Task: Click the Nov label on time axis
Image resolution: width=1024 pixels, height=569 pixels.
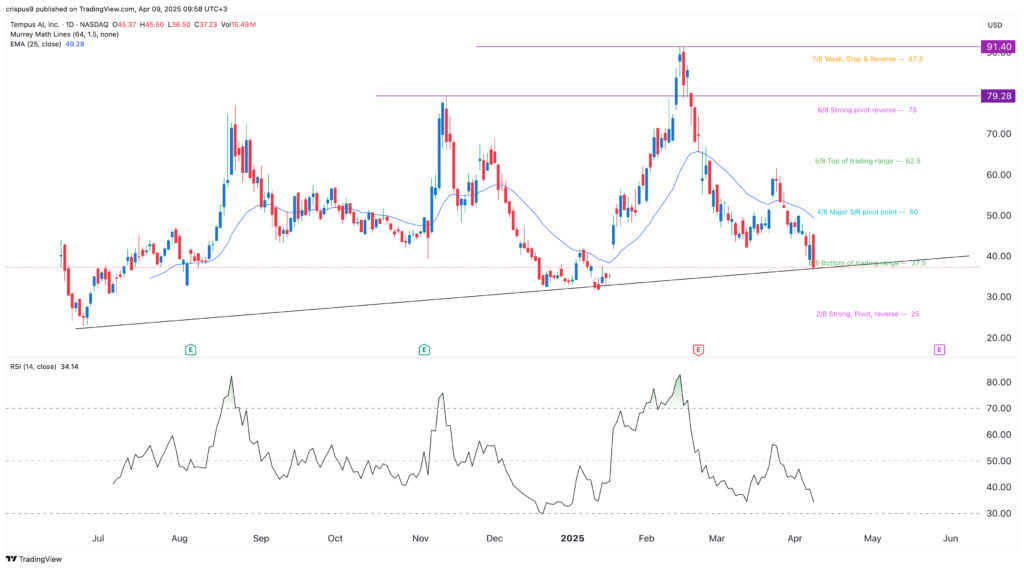Action: 421,538
